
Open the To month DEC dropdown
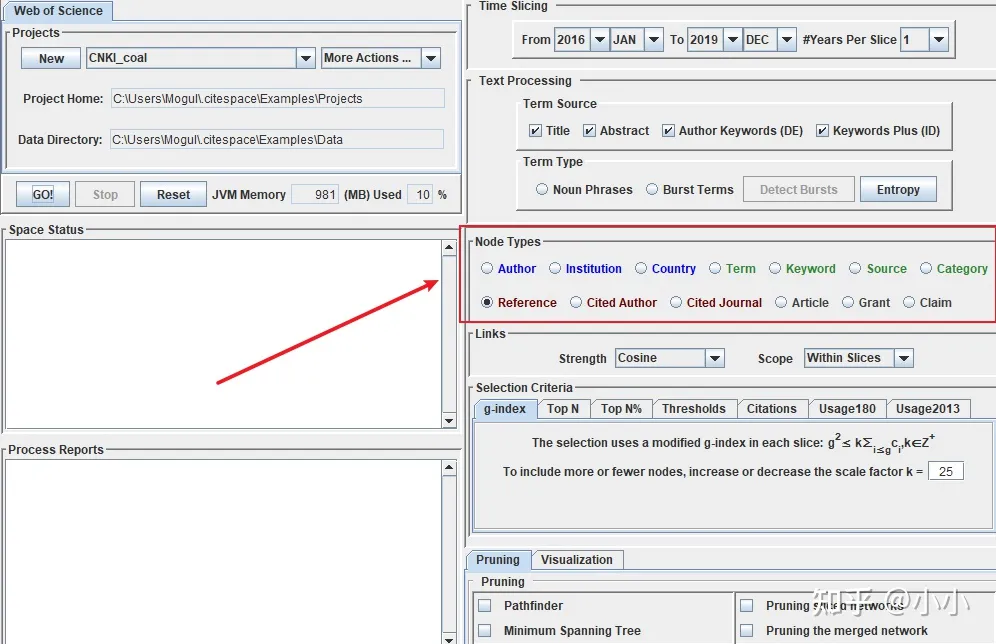point(787,39)
